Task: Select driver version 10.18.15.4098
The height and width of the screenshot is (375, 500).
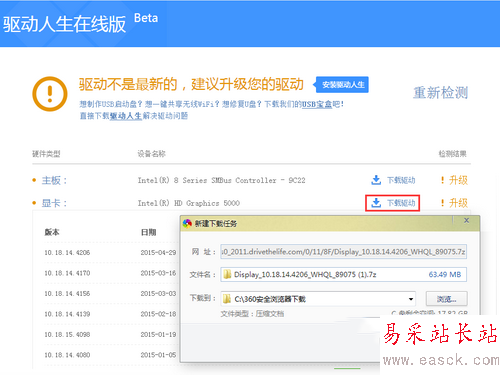Action: [67, 334]
